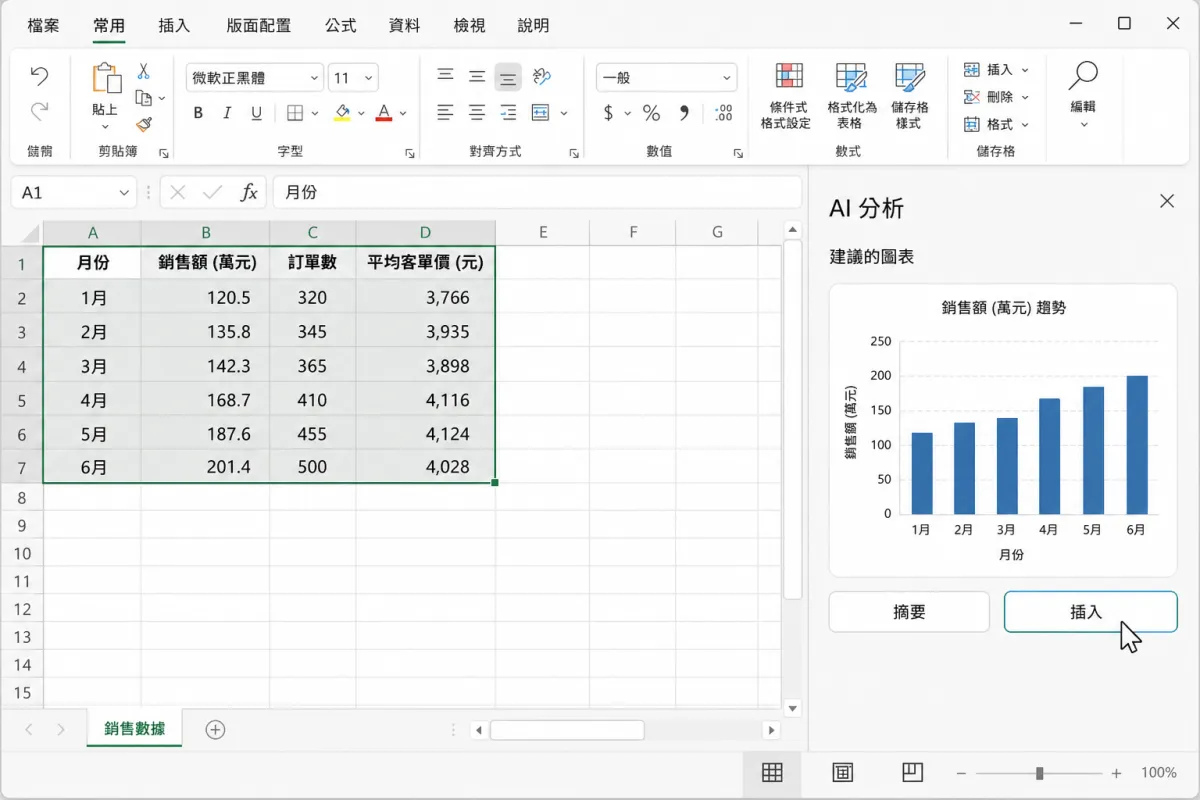The image size is (1200, 800).
Task: Open the 說明 tab
Action: [x=533, y=26]
